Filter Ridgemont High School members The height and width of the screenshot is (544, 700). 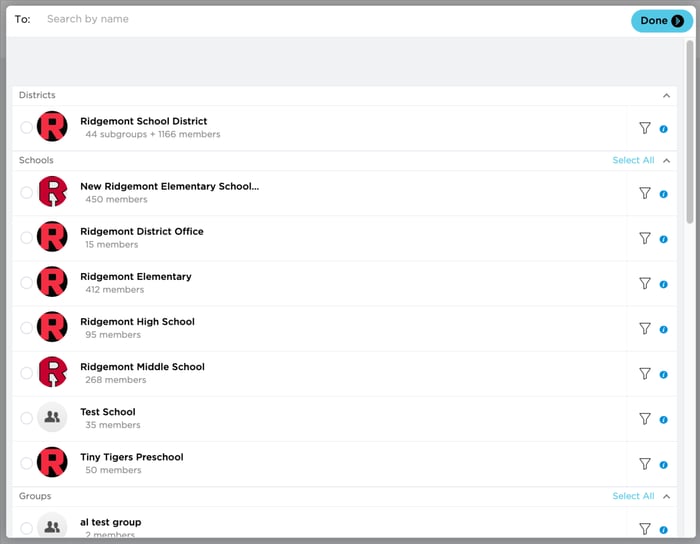coord(645,328)
